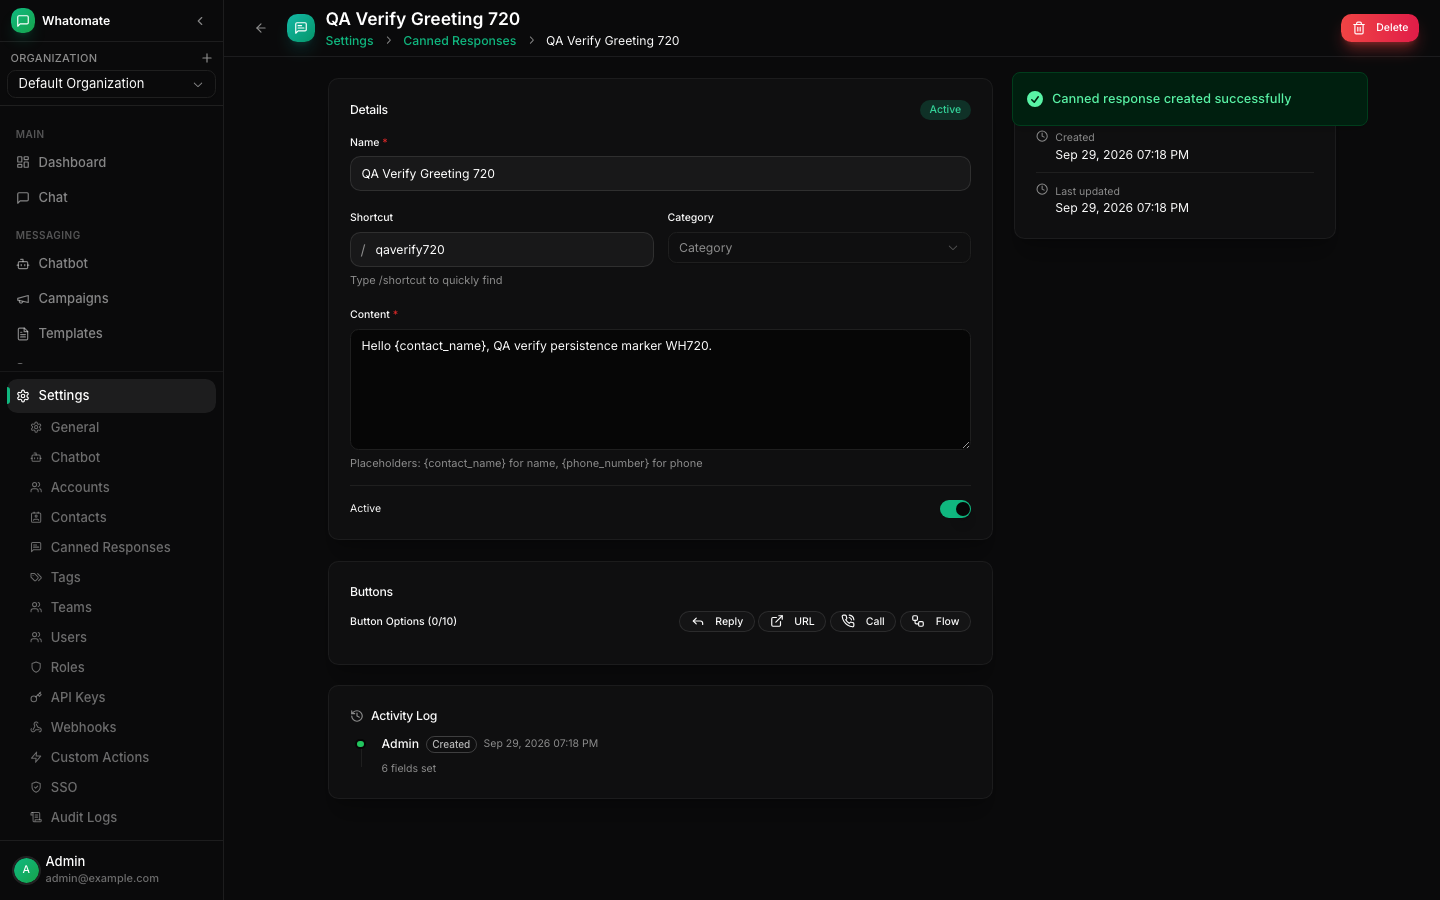Add a Flow button option
This screenshot has height=900, width=1440.
tap(936, 622)
